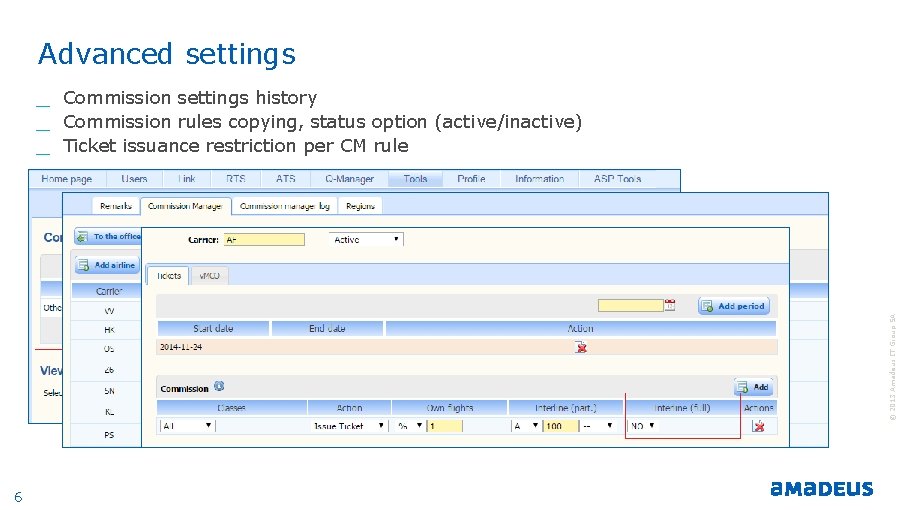Screen dimensions: 907x510
Task: Delete the 2014-11-24 period row
Action: point(581,347)
